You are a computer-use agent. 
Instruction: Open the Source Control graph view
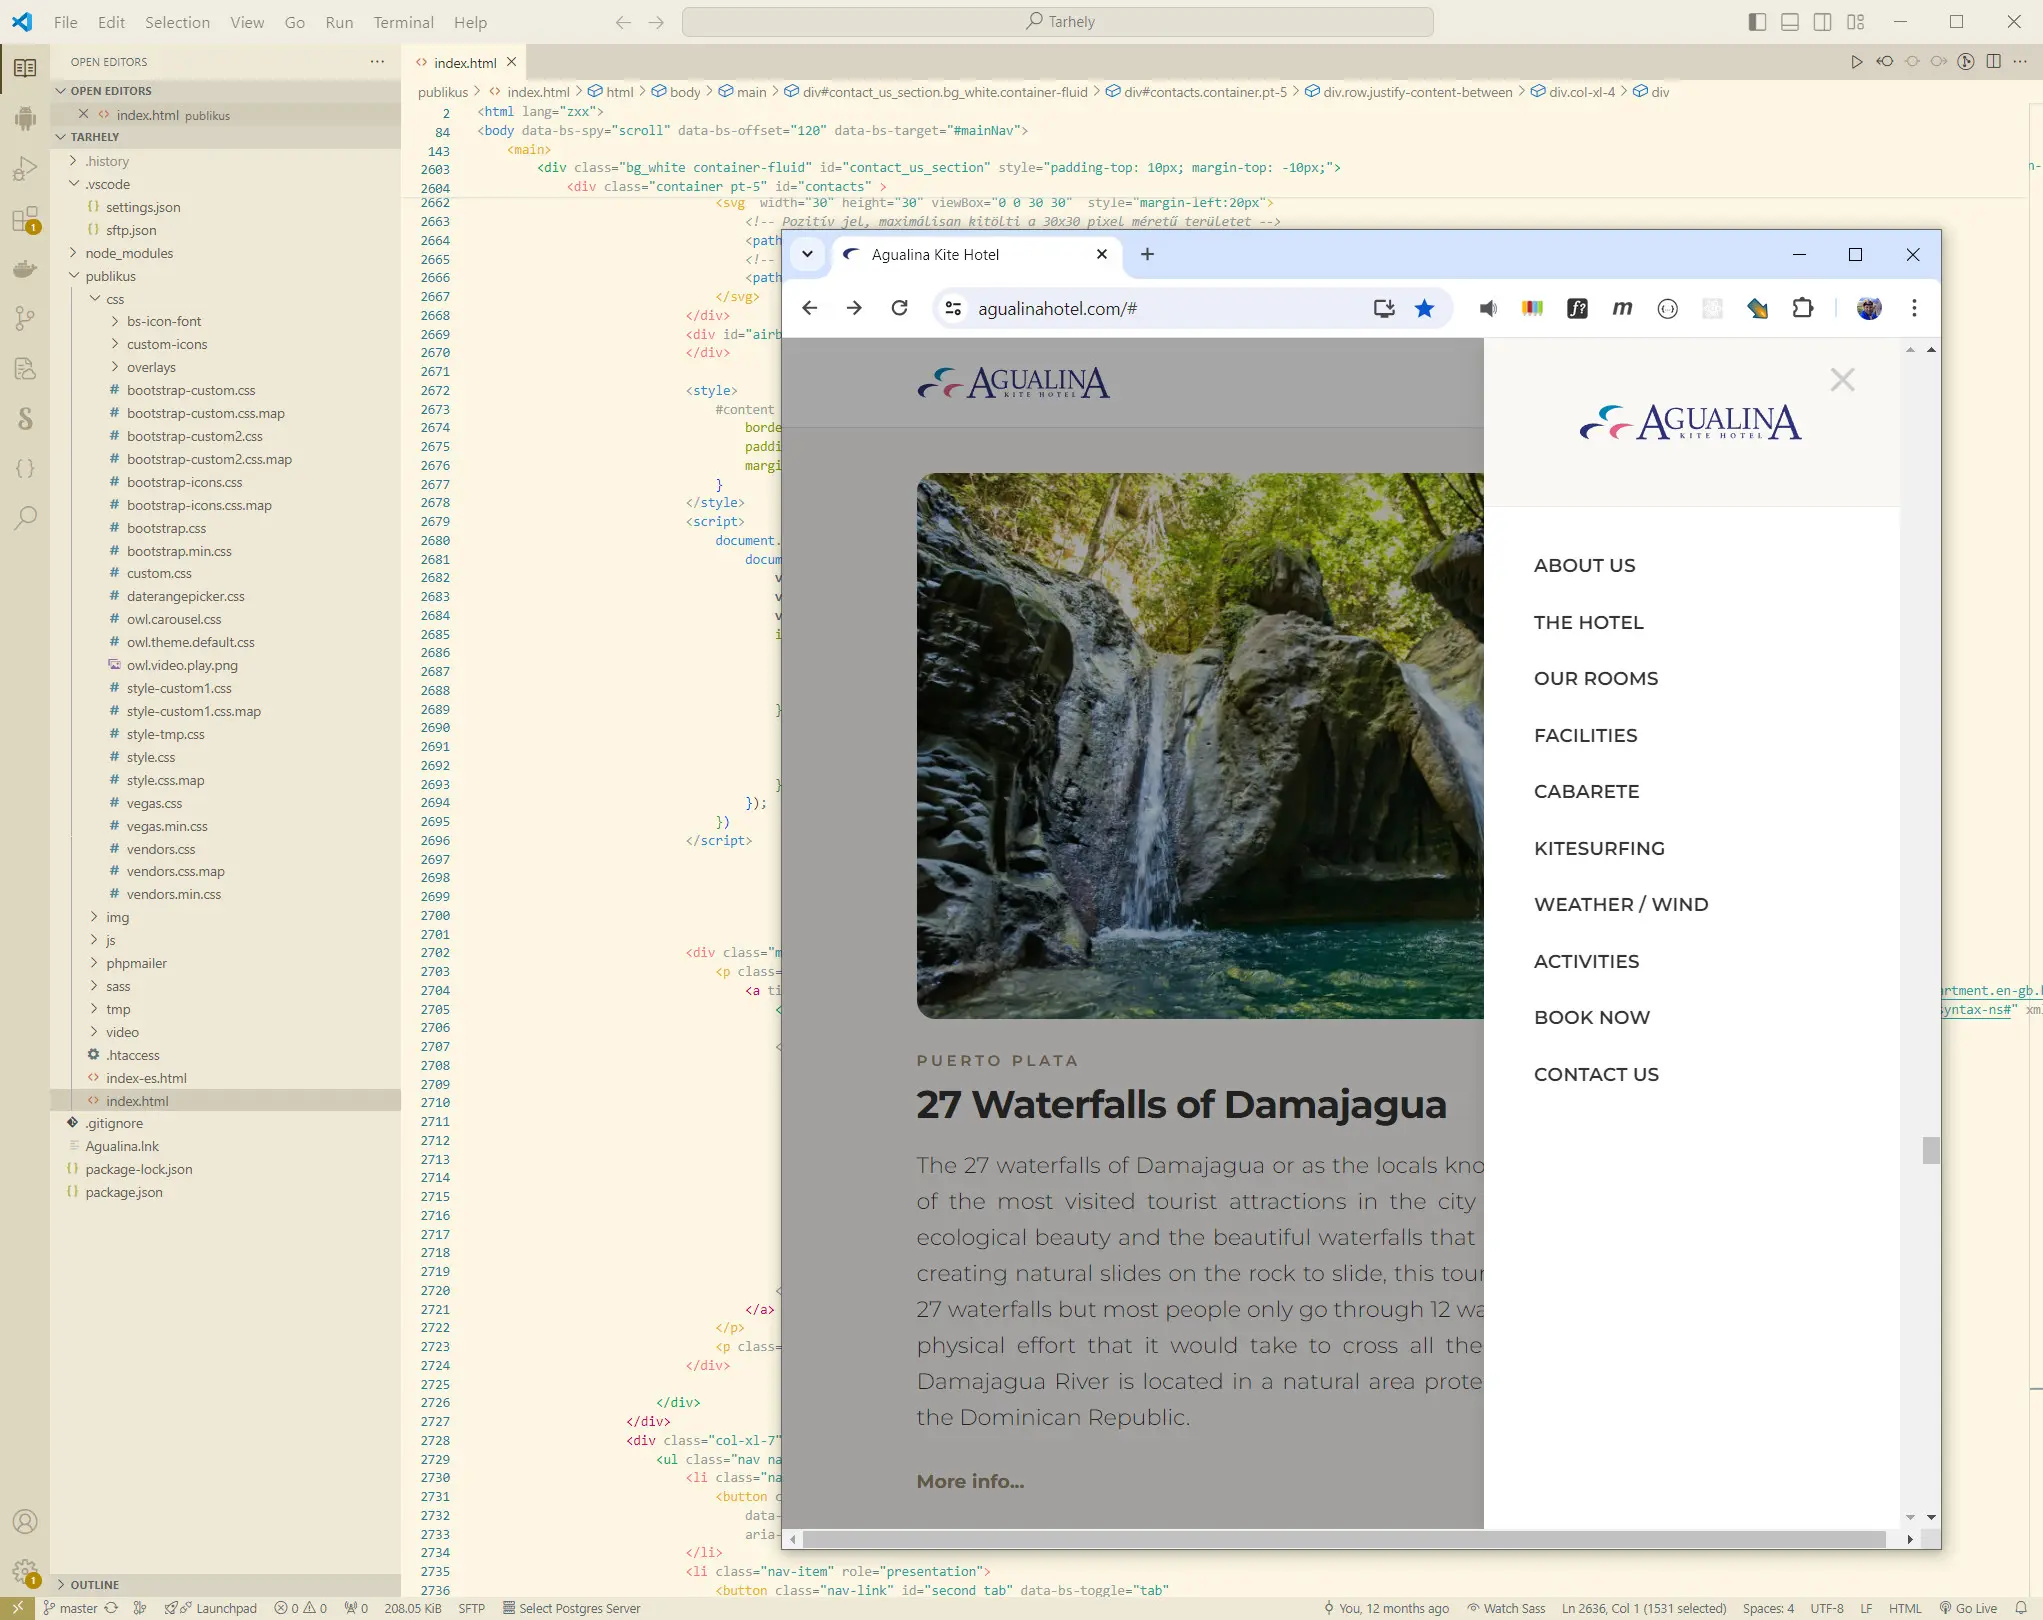tap(25, 318)
